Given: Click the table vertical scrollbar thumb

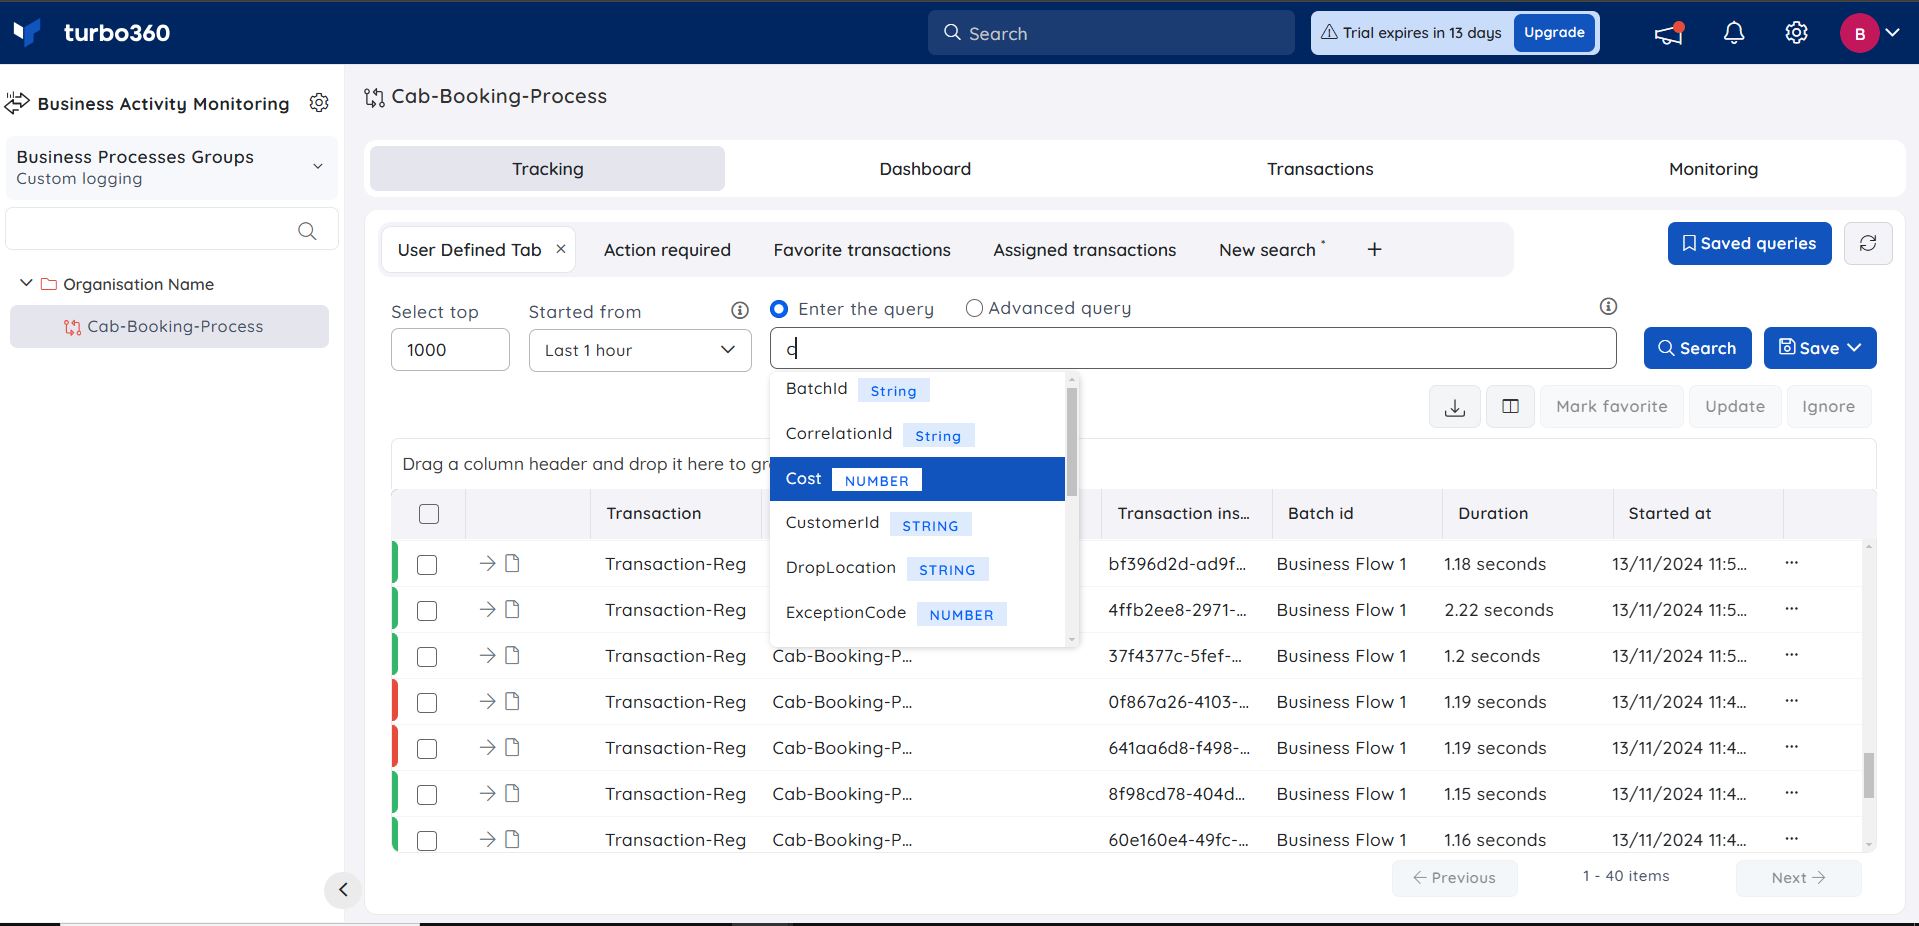Looking at the screenshot, I should (1868, 775).
